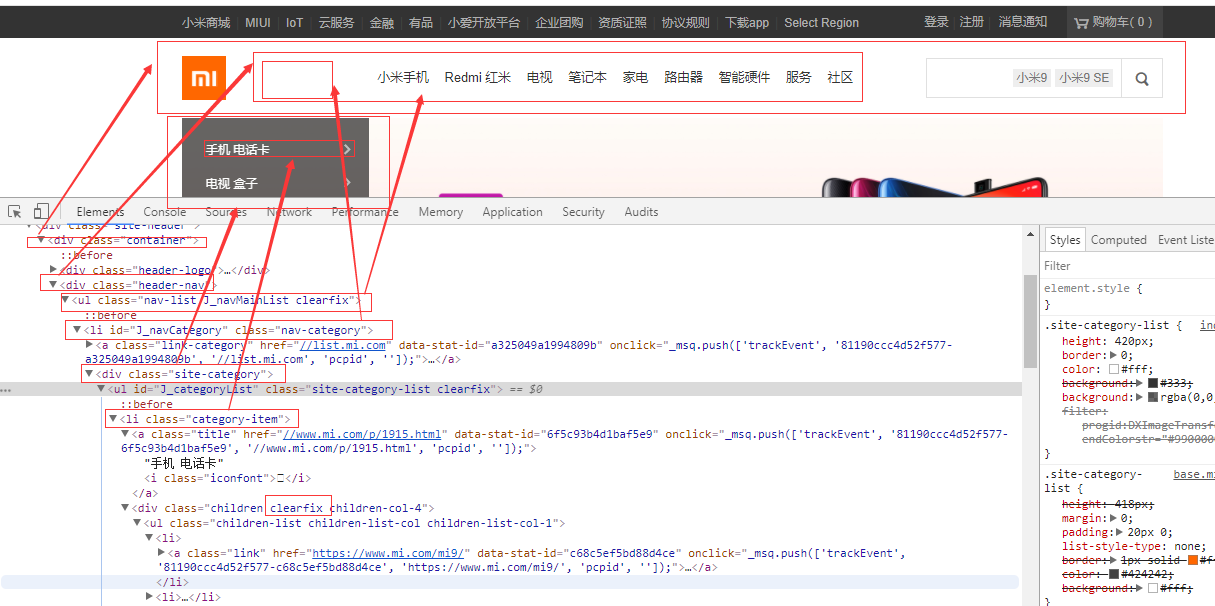Image resolution: width=1215 pixels, height=606 pixels.
Task: Collapse the div class="container" node
Action: (41, 240)
